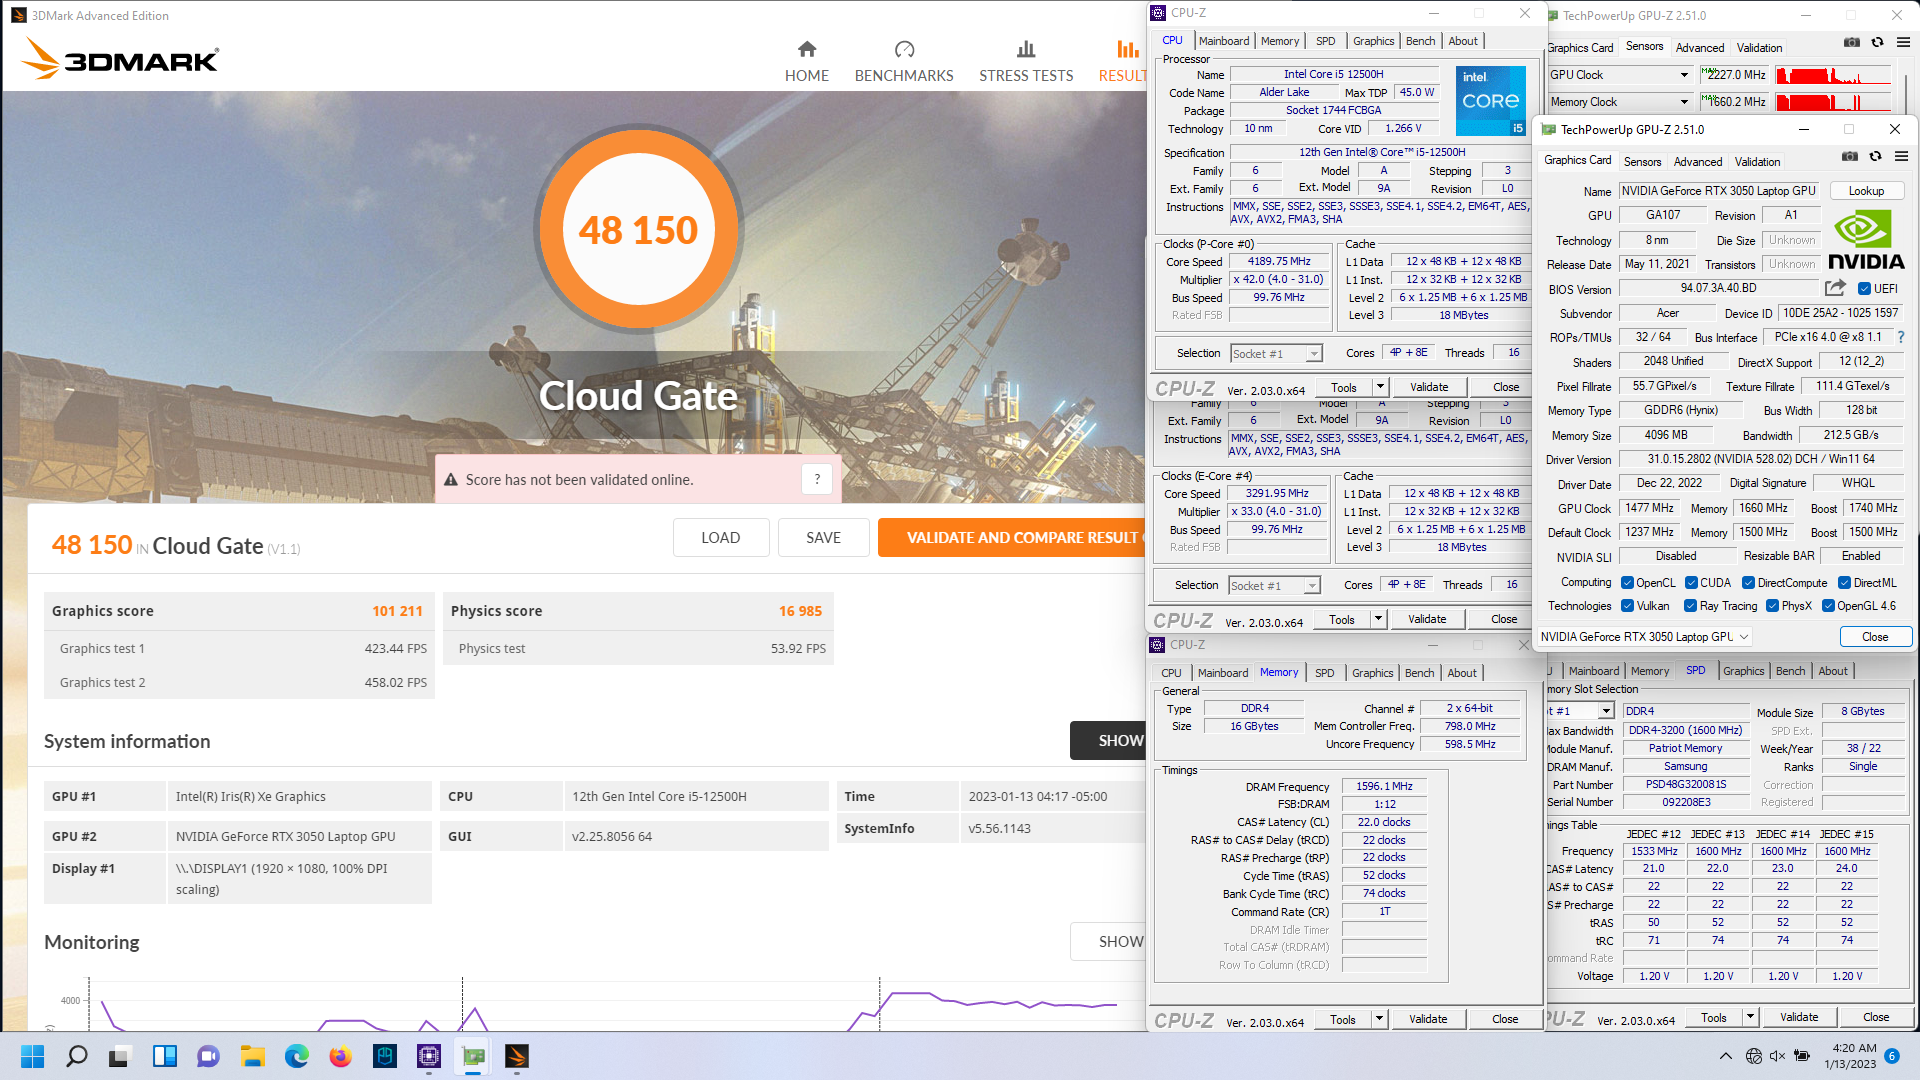Viewport: 1920px width, 1080px height.
Task: Switch to 3DMark via its taskbar icon
Action: tap(517, 1056)
